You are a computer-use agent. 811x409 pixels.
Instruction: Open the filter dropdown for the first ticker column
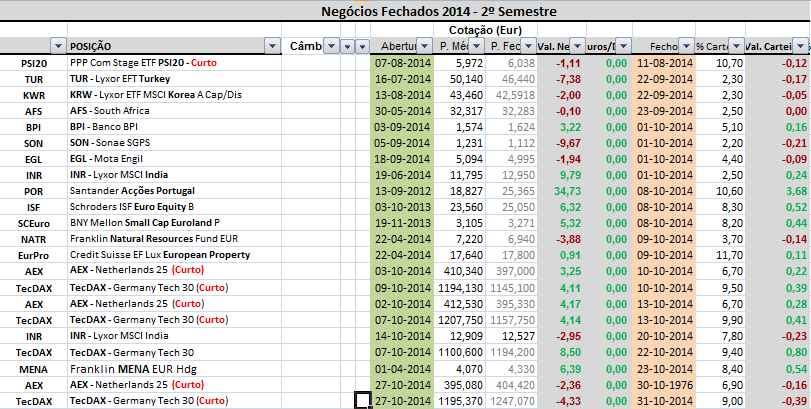tap(59, 47)
